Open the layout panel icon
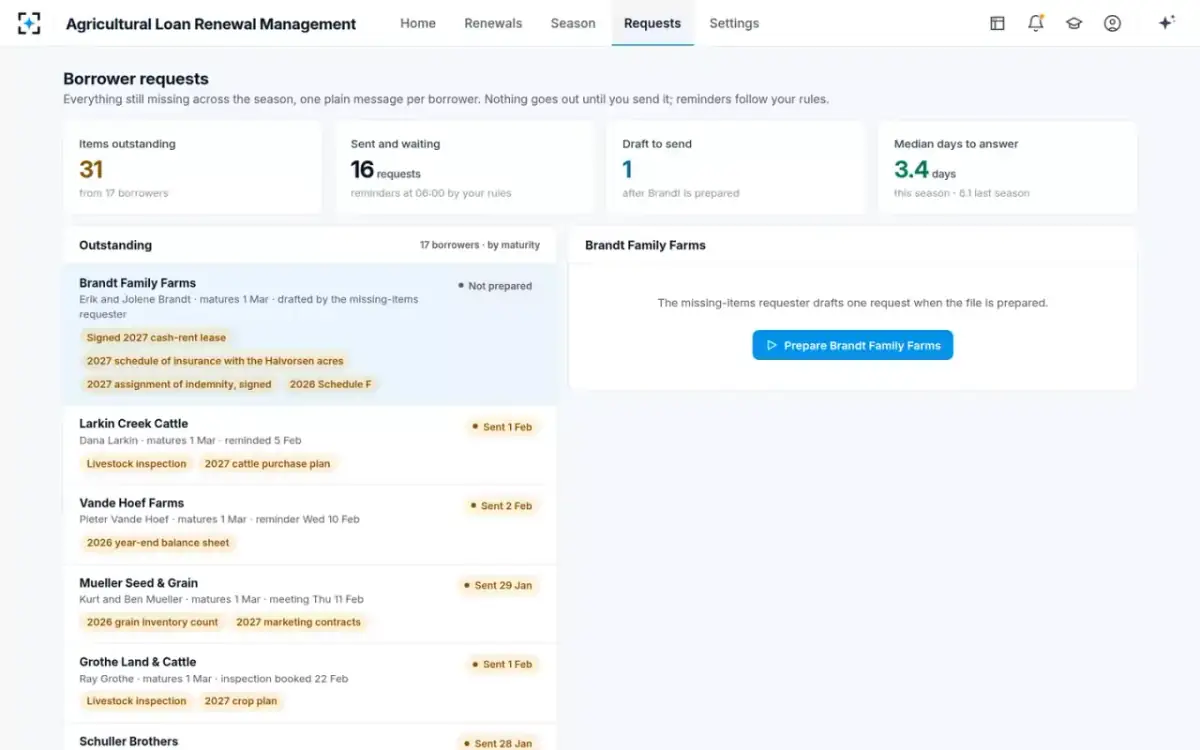Image resolution: width=1200 pixels, height=750 pixels. tap(997, 23)
